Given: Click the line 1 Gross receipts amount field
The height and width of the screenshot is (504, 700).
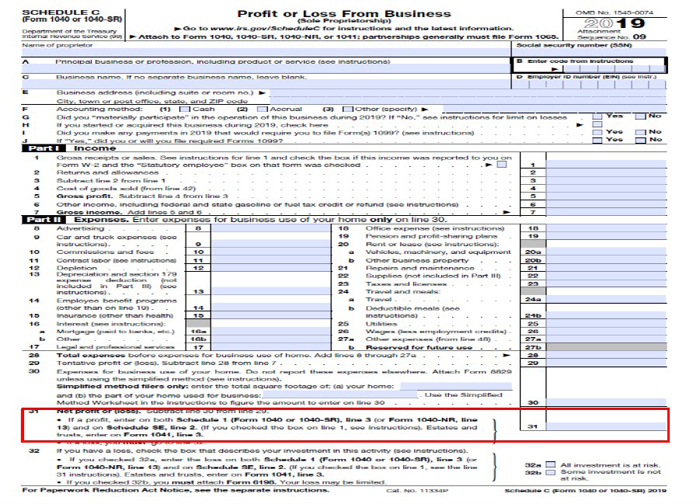Looking at the screenshot, I should pyautogui.click(x=607, y=164).
